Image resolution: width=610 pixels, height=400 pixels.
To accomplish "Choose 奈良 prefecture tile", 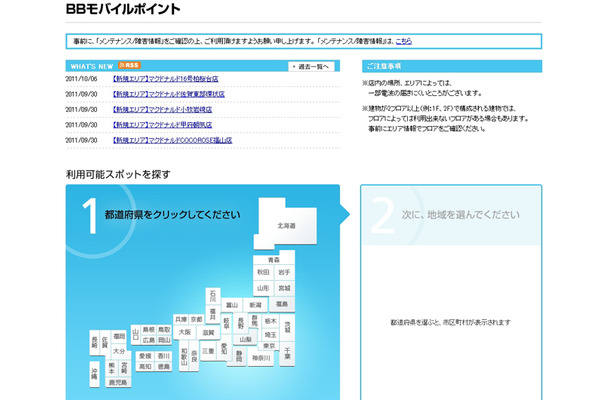I will [x=194, y=356].
